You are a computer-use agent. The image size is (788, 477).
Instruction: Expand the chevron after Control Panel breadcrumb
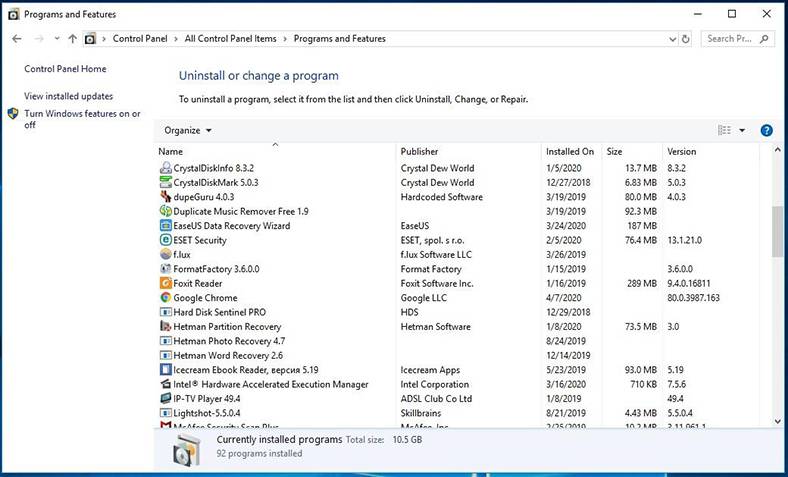(x=176, y=39)
